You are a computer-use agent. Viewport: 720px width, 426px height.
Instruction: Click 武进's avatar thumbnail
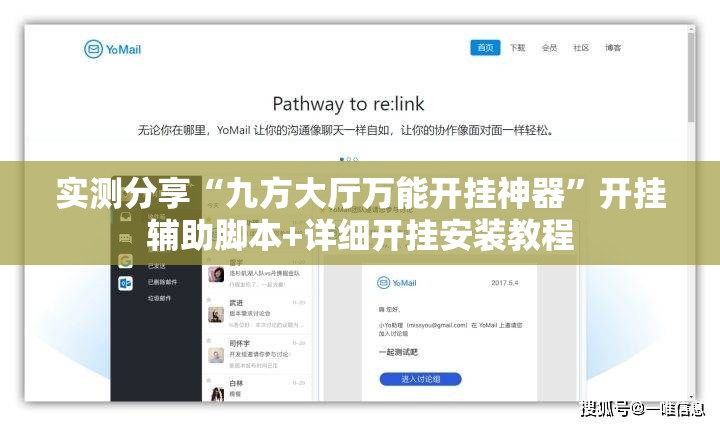[x=216, y=315]
